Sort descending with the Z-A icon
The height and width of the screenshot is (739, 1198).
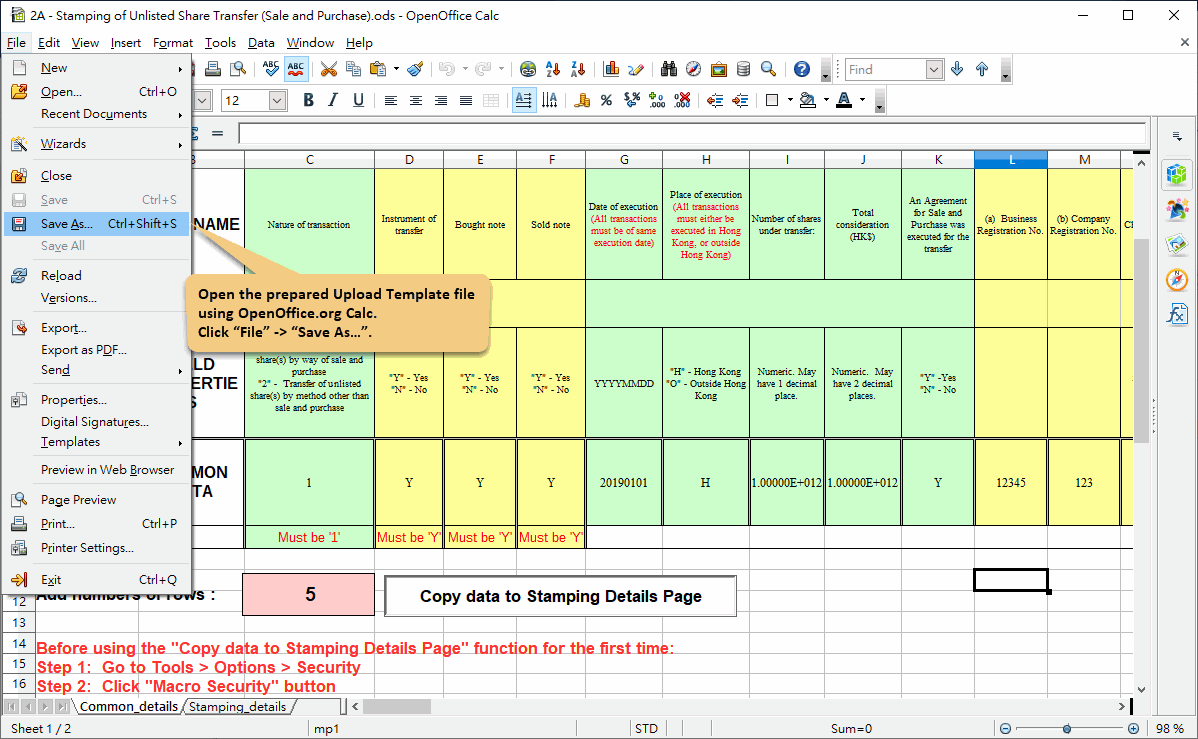point(578,70)
